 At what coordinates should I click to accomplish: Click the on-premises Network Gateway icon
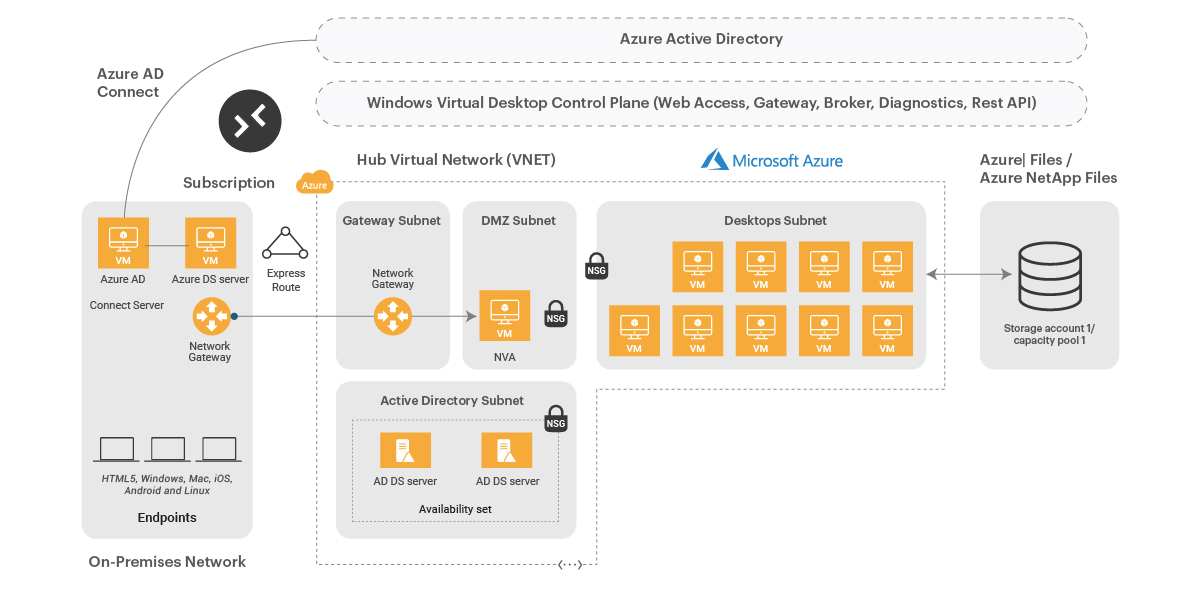(210, 317)
